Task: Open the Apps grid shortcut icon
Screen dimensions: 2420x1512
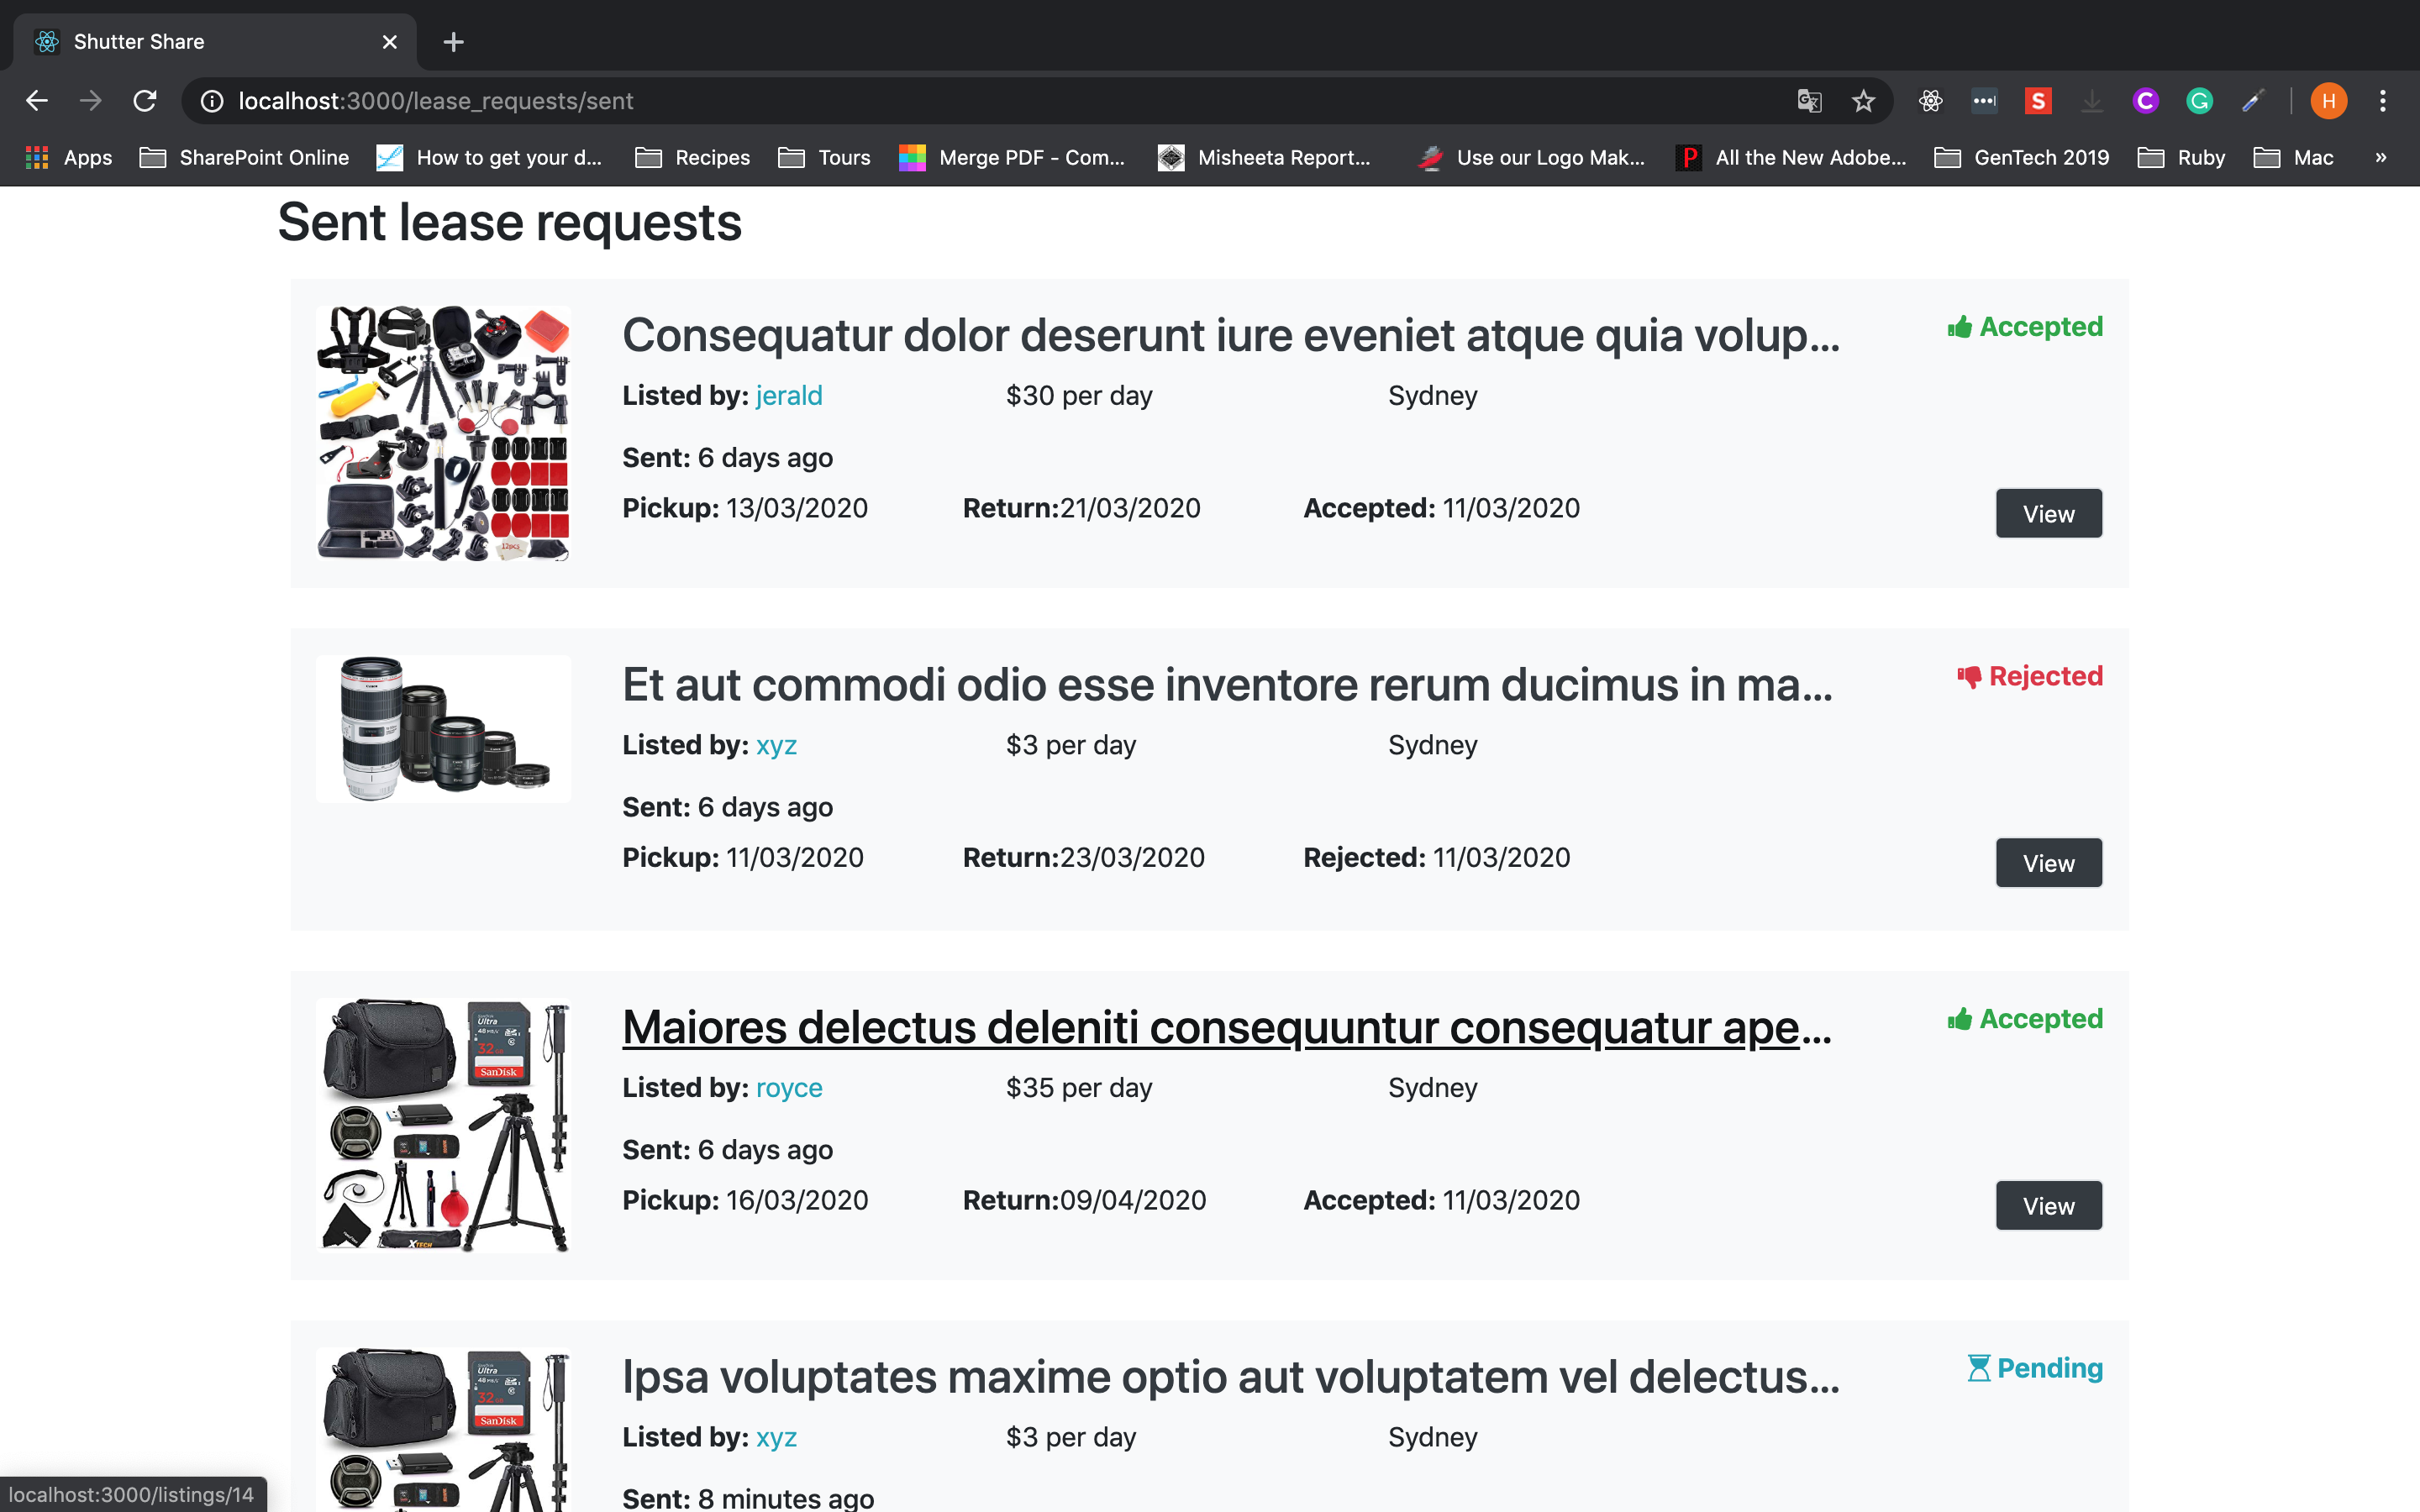Action: click(37, 157)
